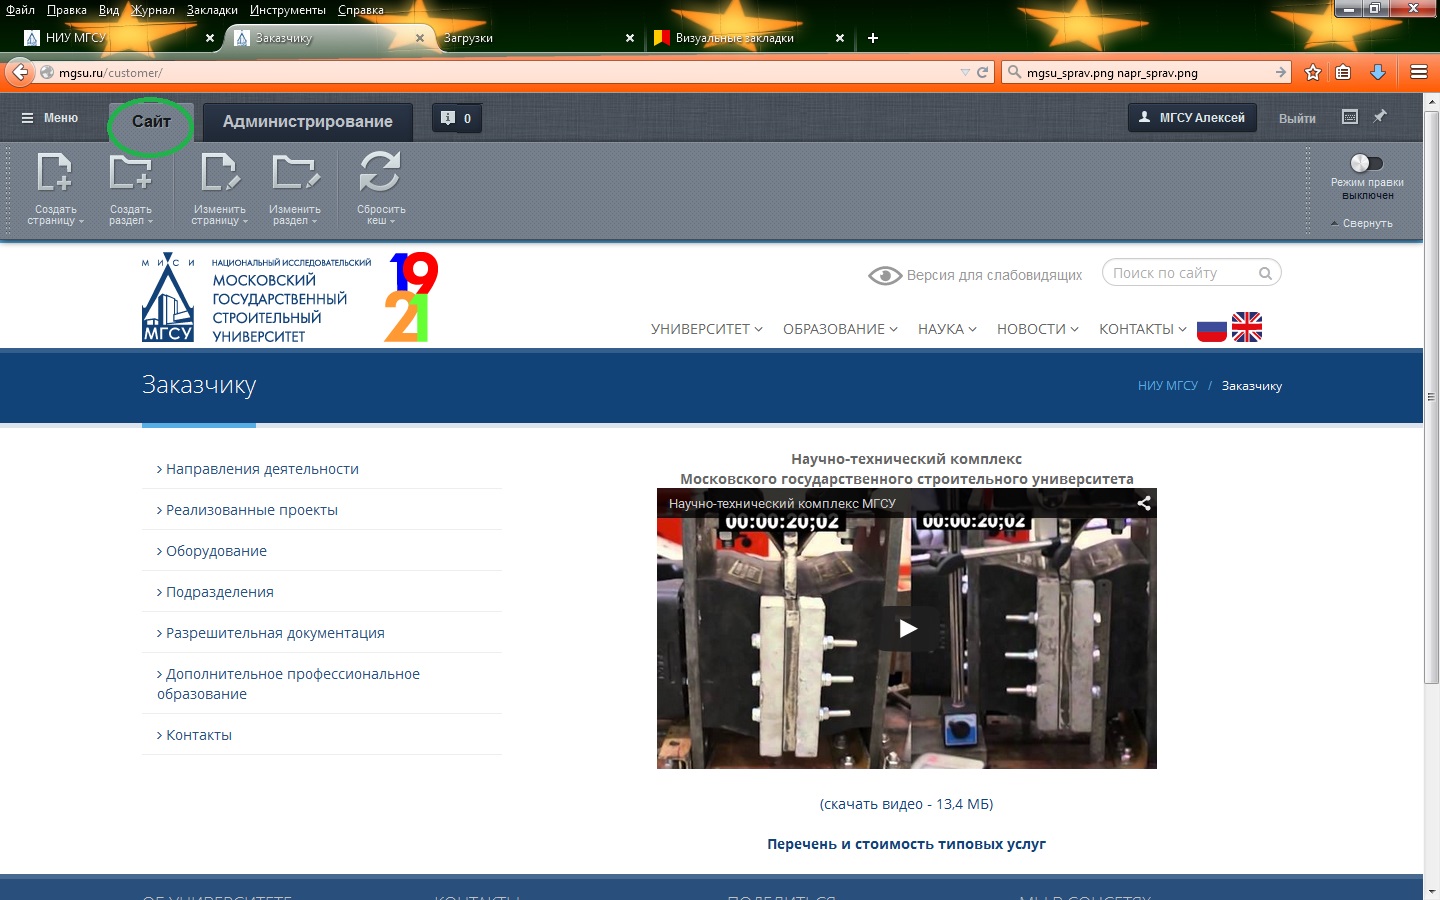Close the Загрузки tab

click(630, 38)
